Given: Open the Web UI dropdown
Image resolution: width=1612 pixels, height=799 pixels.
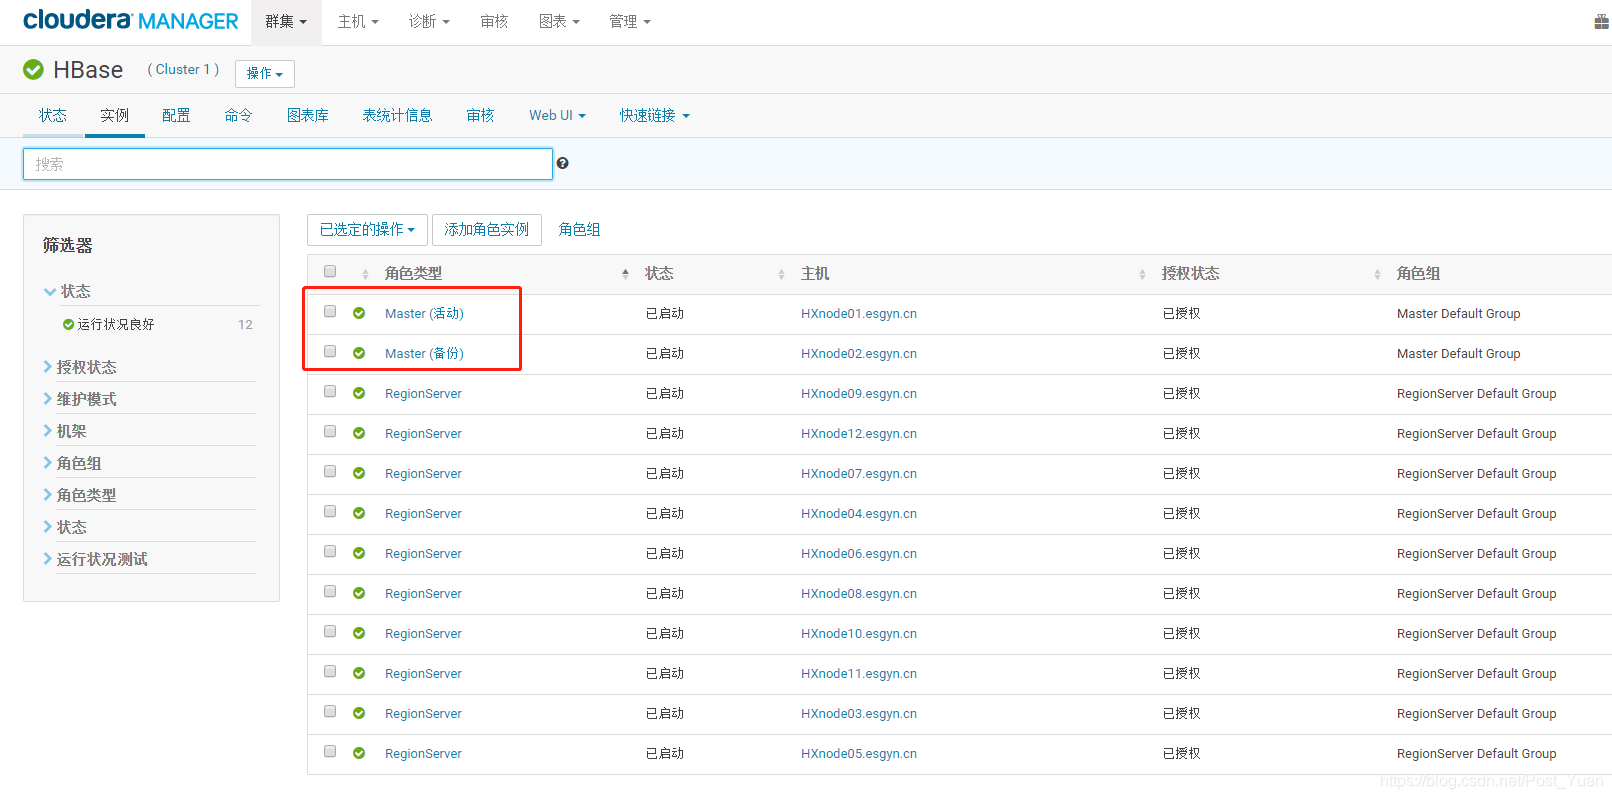Looking at the screenshot, I should (557, 115).
